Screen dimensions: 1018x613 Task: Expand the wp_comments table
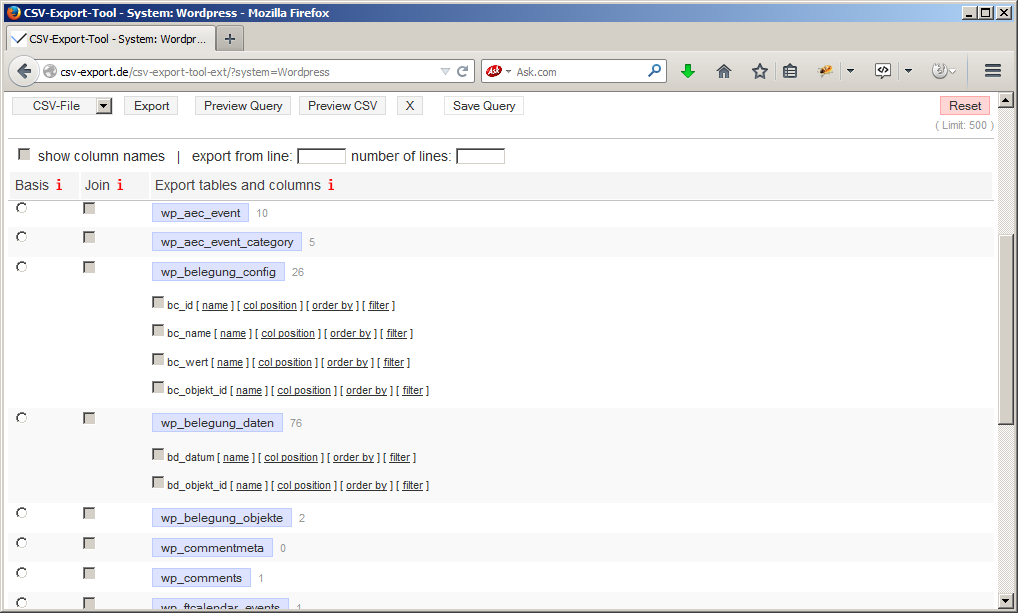click(x=201, y=578)
